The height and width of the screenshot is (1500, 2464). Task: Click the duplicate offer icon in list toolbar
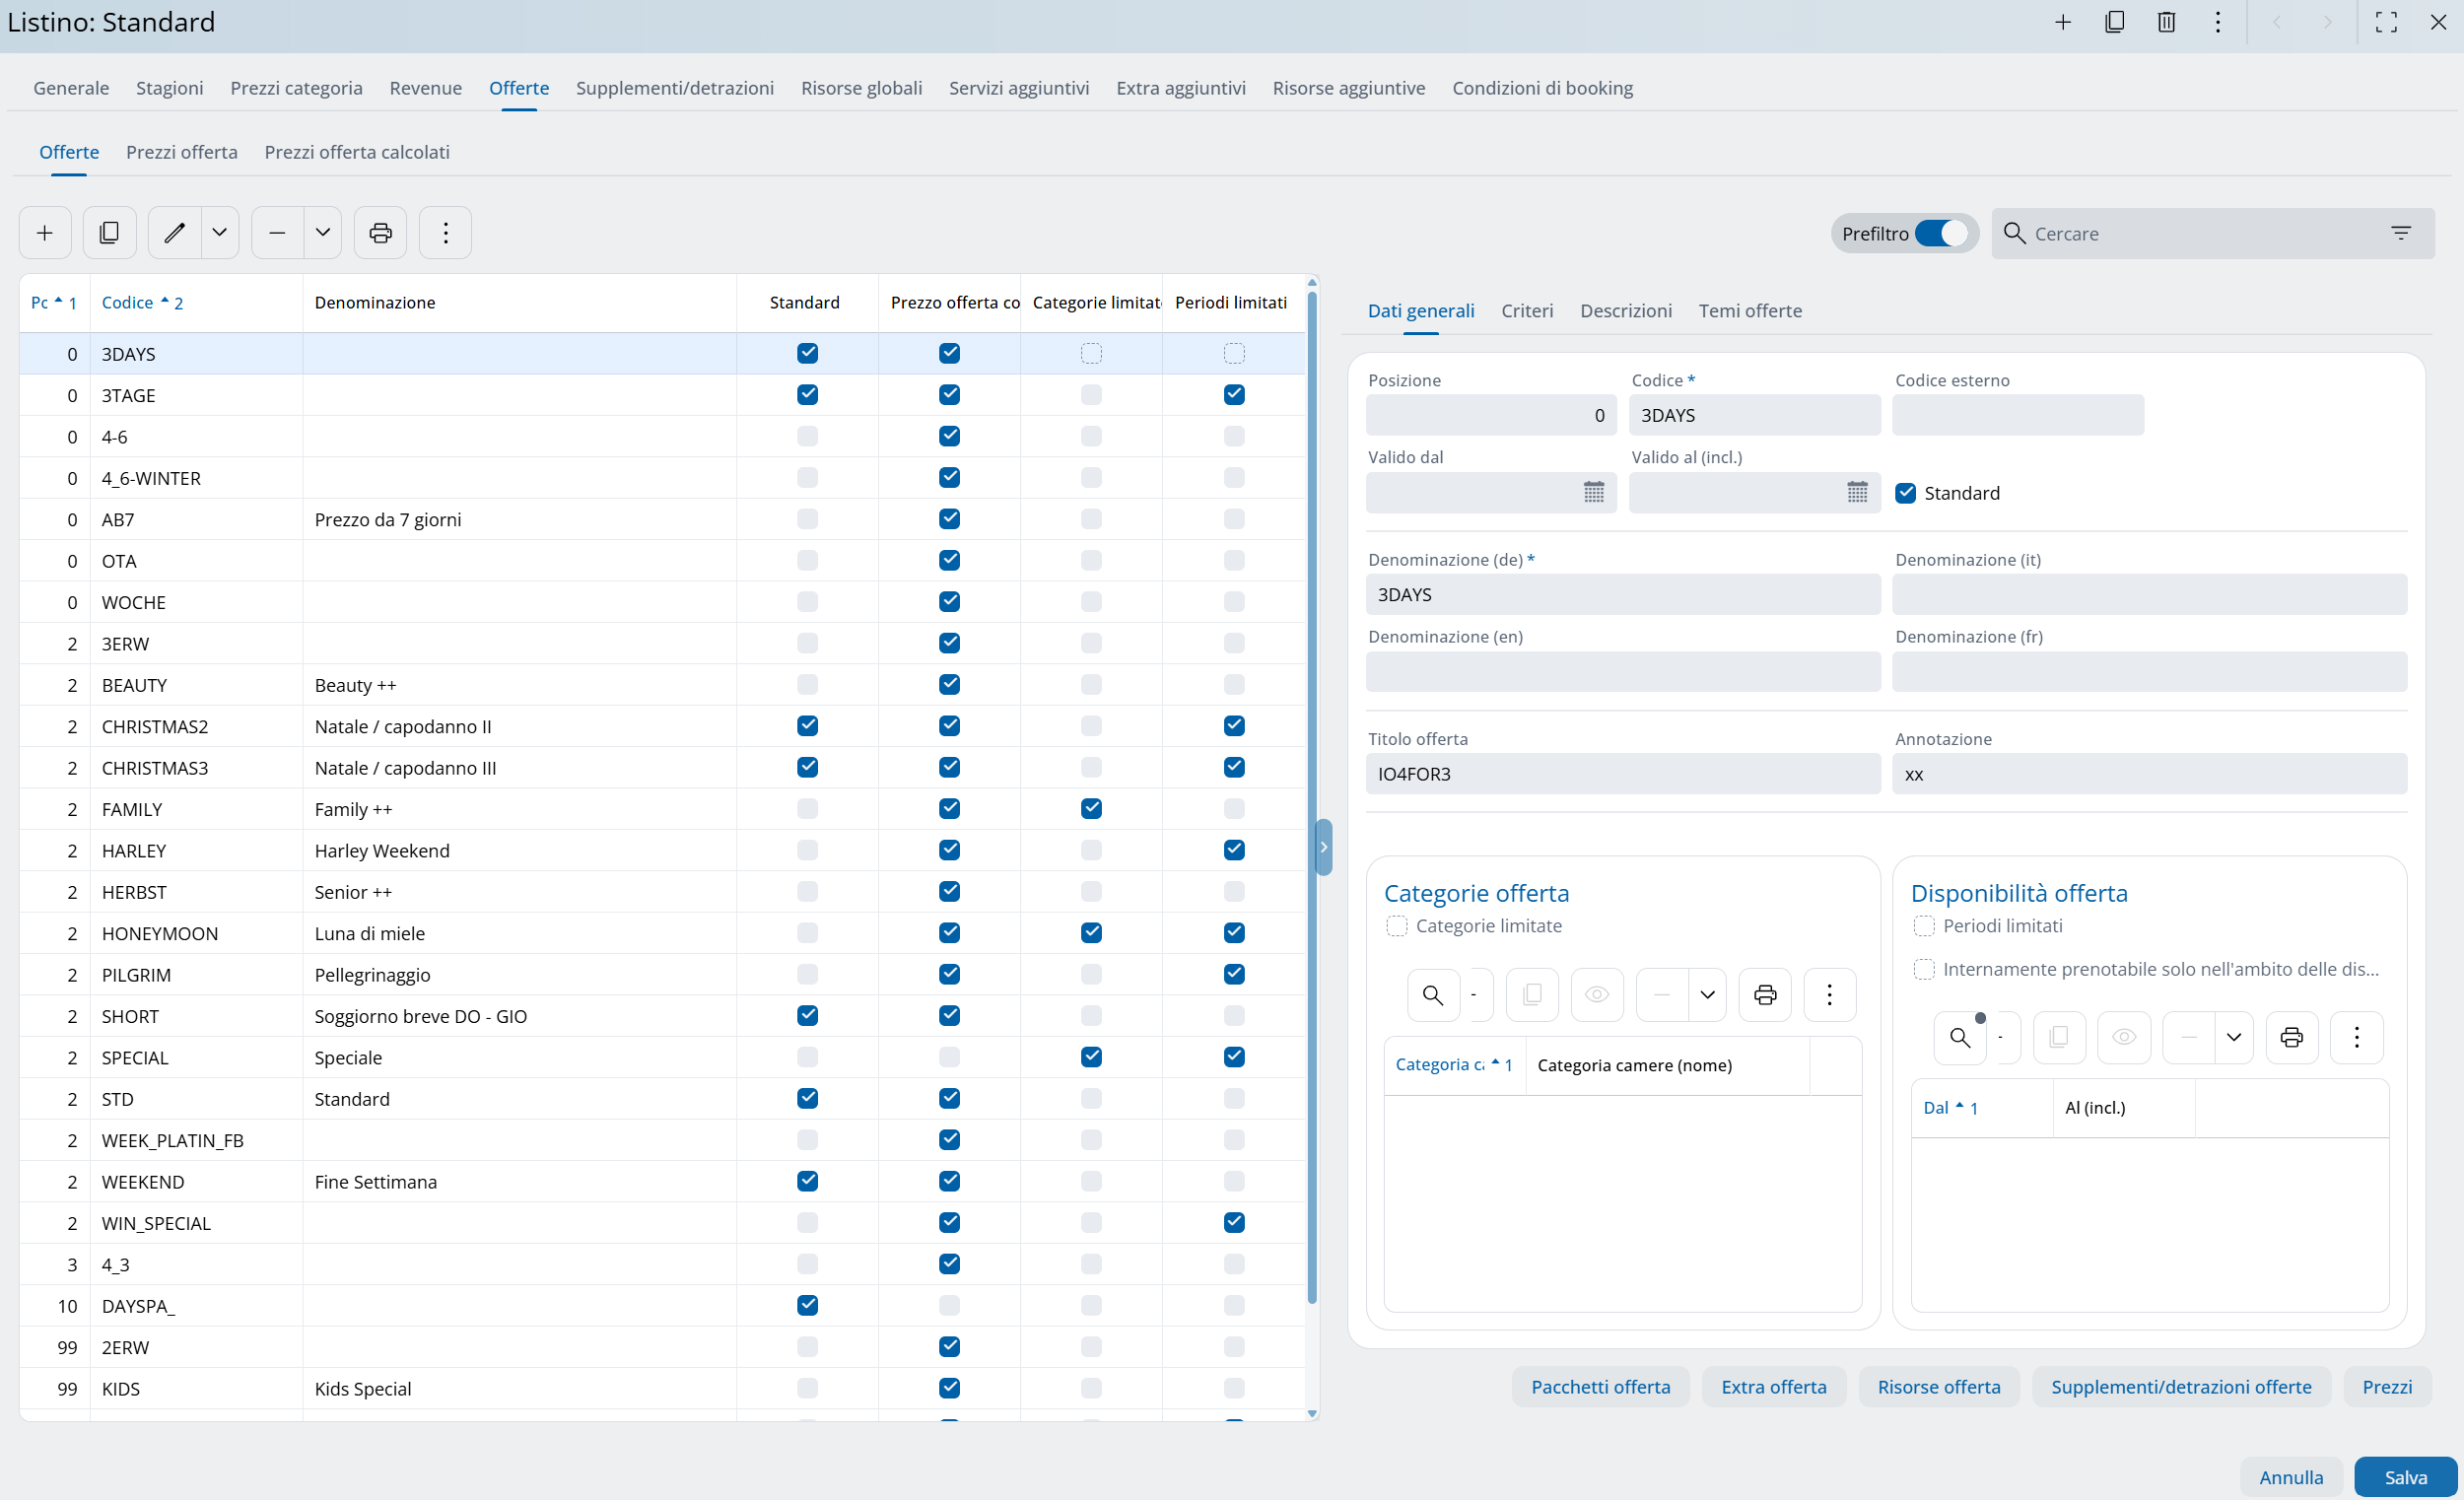coord(109,233)
